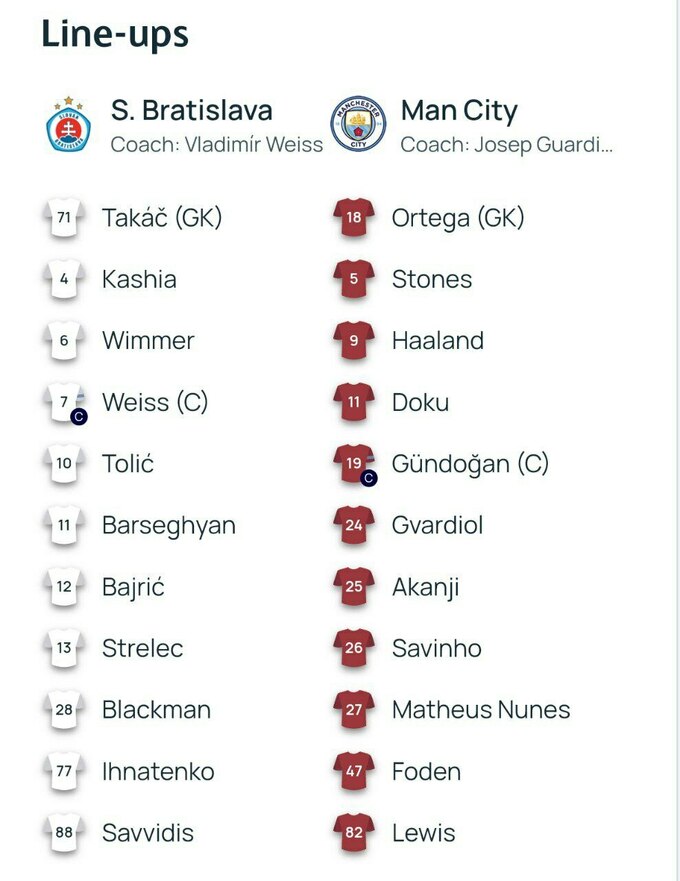Click Haaland's number 9 shirt icon

point(354,341)
